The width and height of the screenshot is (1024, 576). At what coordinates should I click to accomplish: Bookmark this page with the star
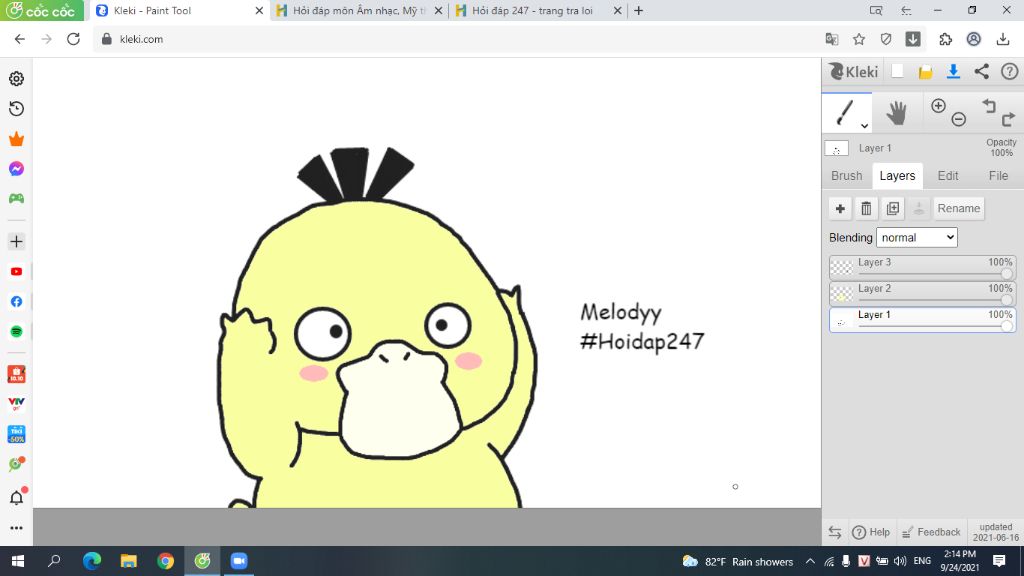pyautogui.click(x=859, y=39)
